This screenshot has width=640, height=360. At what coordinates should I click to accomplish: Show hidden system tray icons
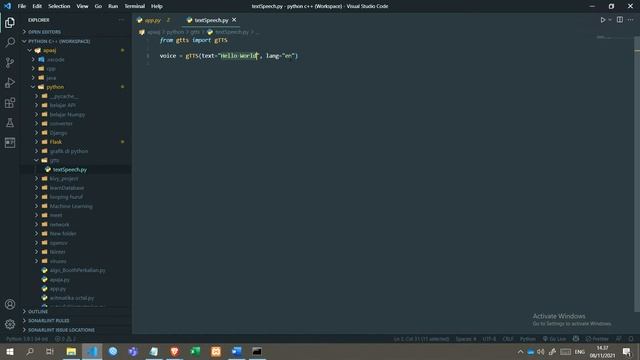coord(520,351)
